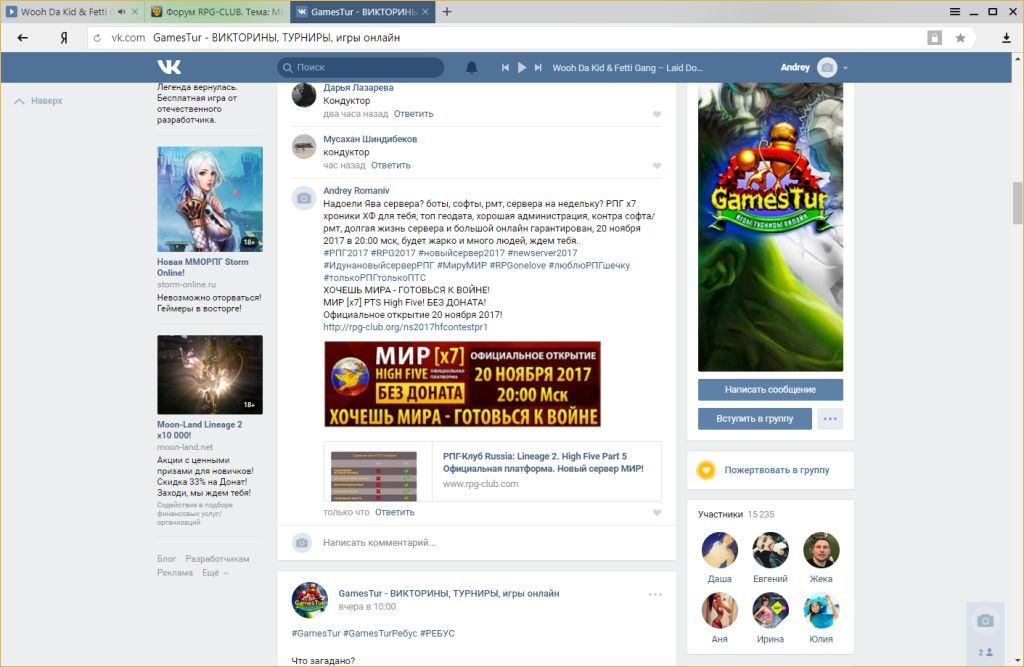
Task: Click the page protection icon in address bar
Action: [x=935, y=38]
